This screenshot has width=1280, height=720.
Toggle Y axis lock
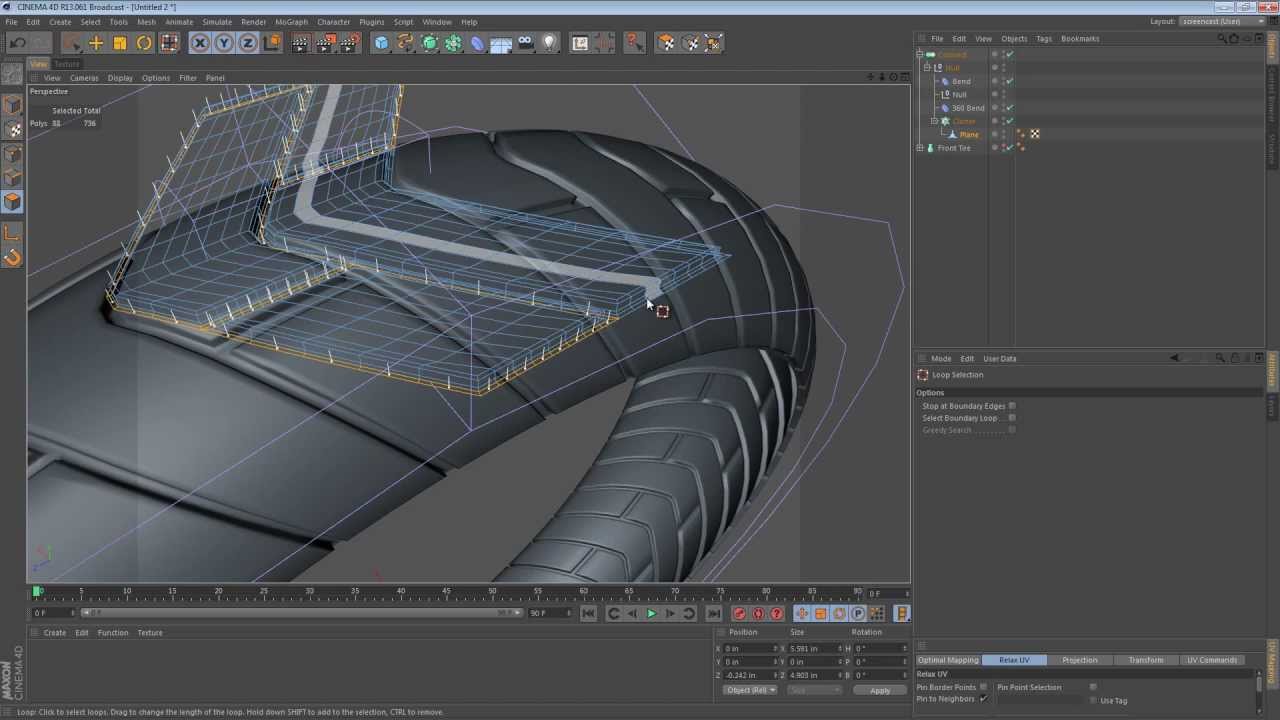click(x=224, y=42)
